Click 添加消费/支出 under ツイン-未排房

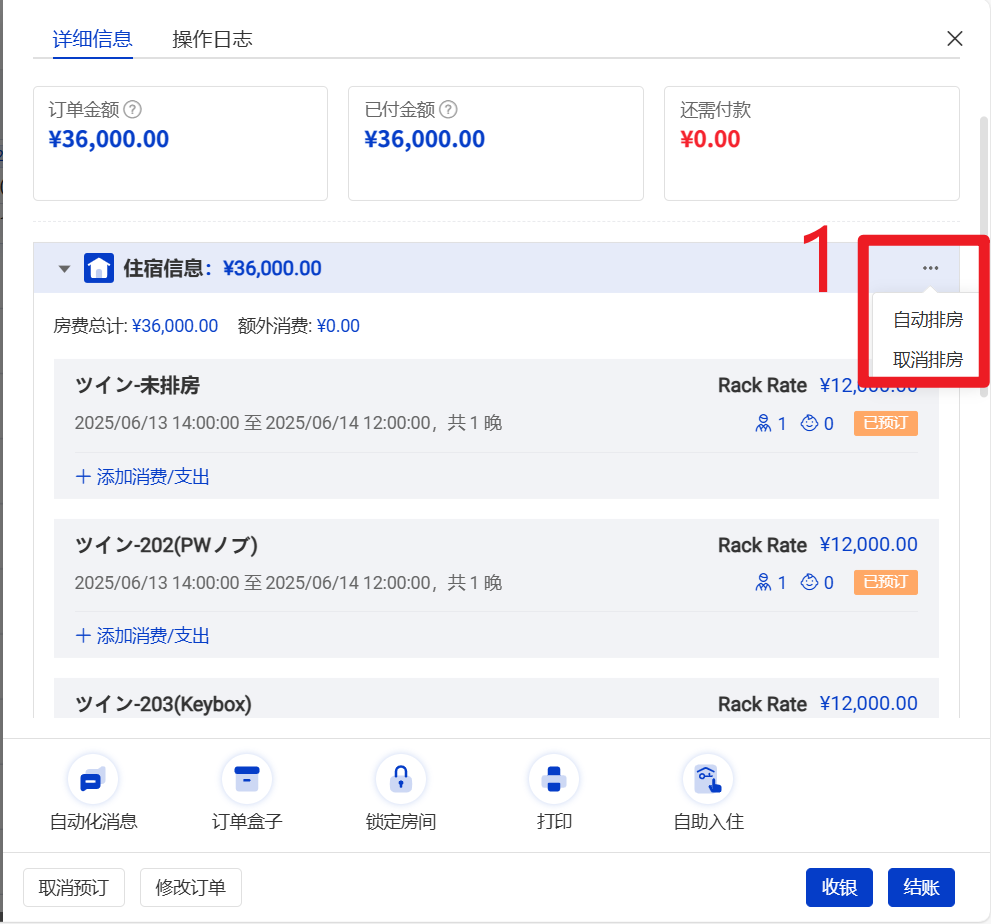tap(143, 477)
